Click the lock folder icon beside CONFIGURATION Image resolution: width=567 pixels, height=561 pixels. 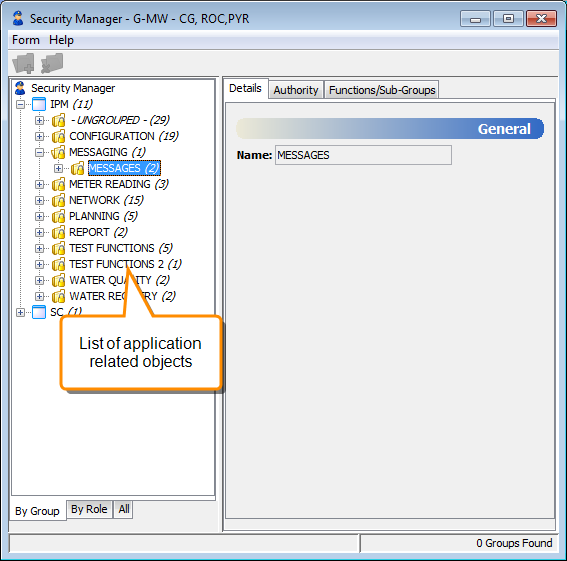tap(59, 136)
